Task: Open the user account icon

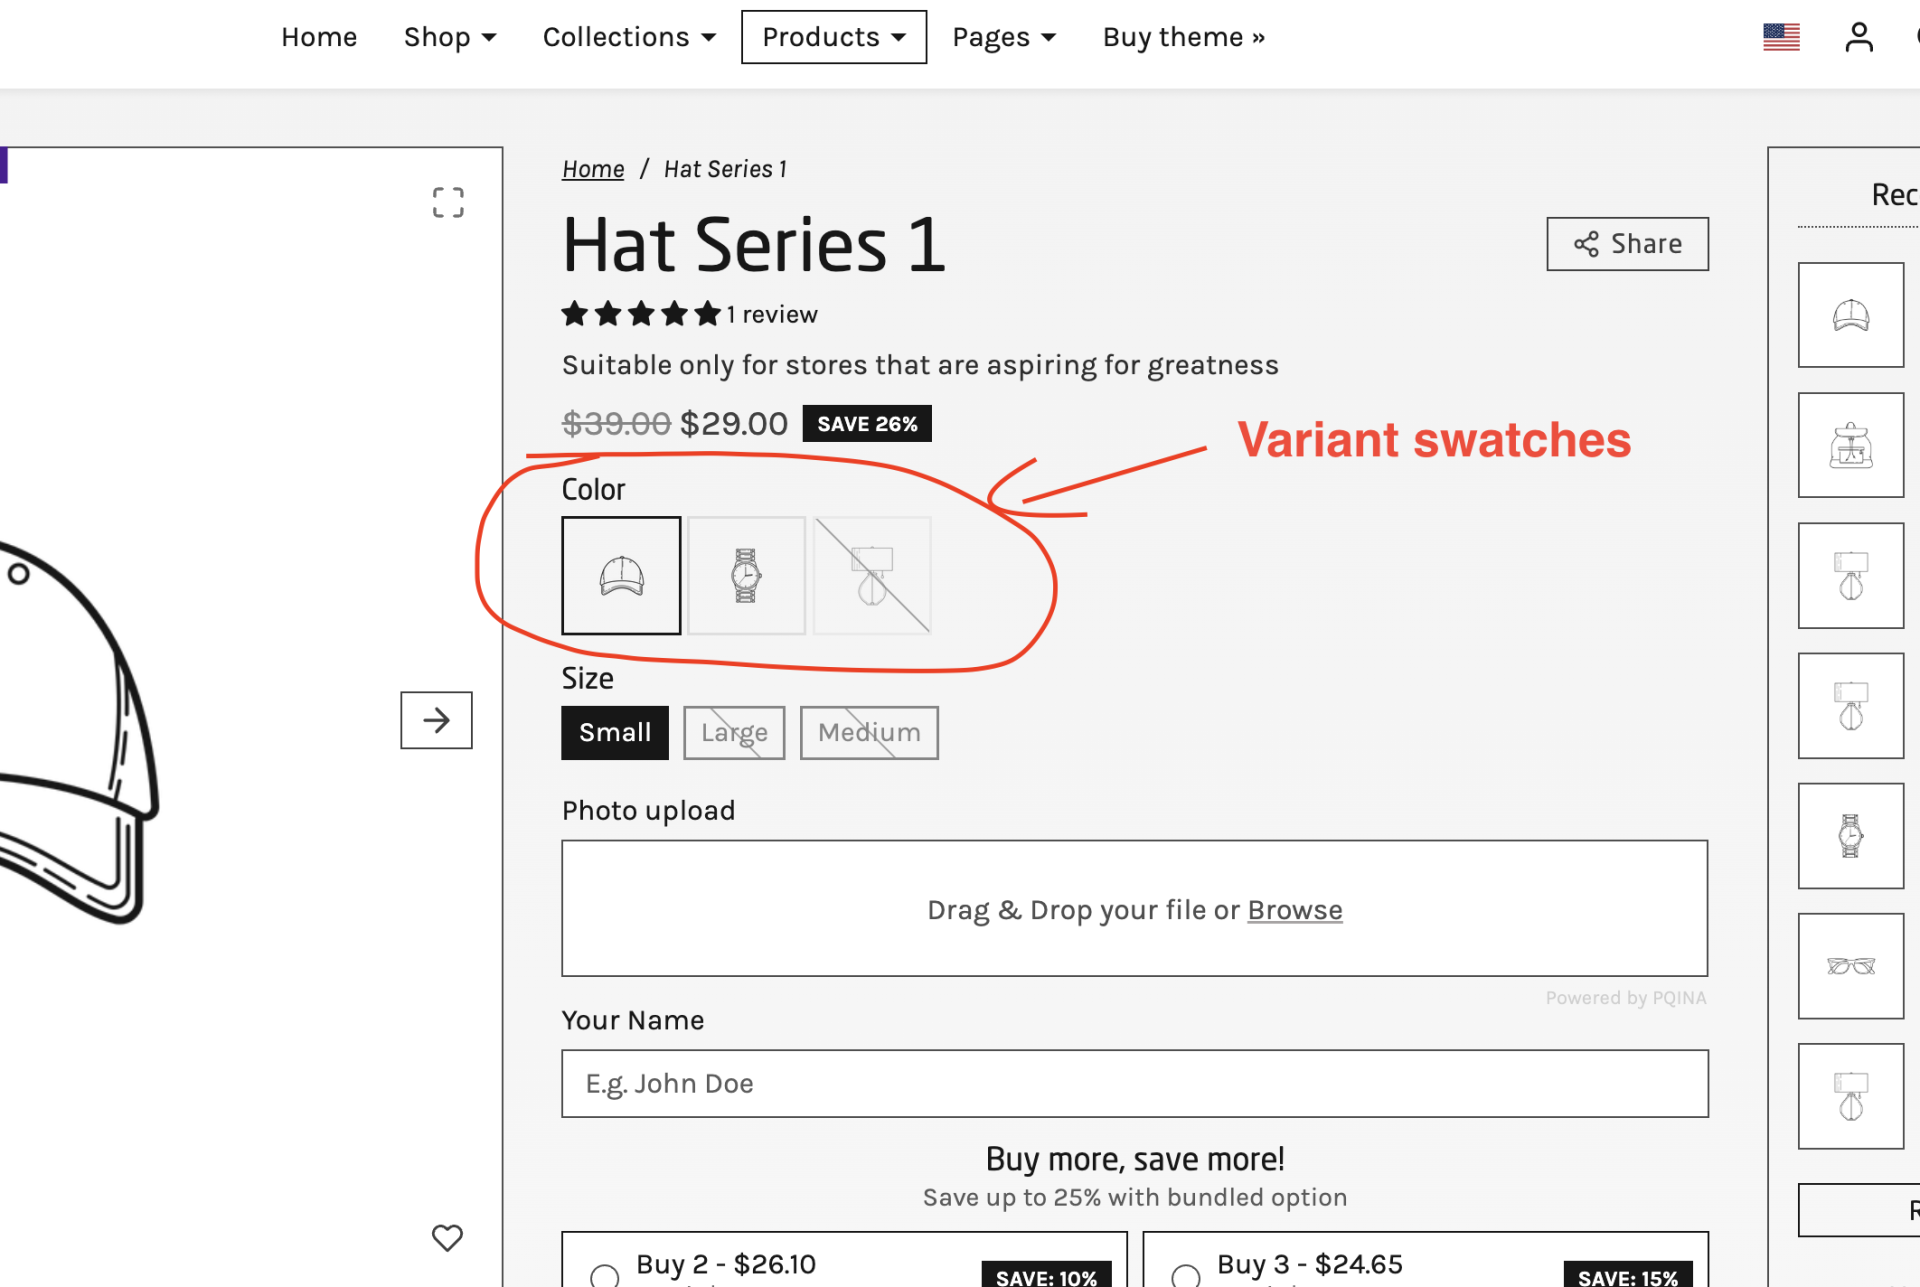Action: coord(1858,38)
